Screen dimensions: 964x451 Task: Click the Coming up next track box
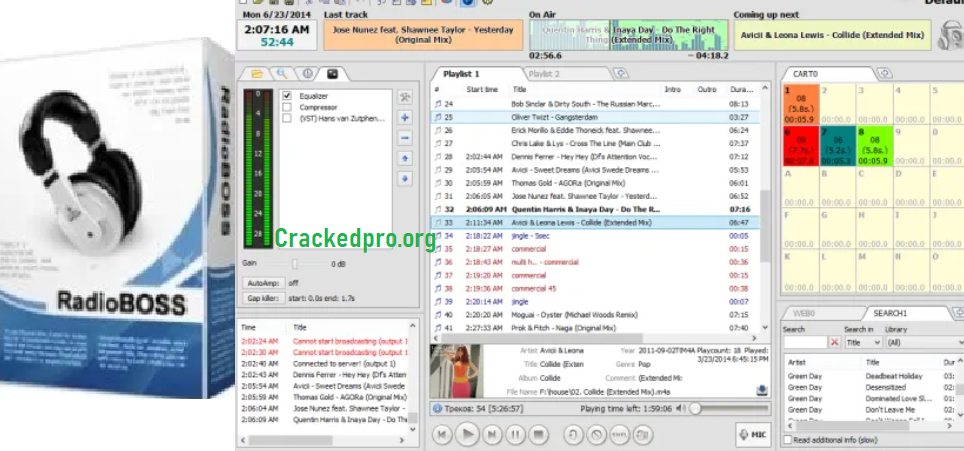pyautogui.click(x=832, y=35)
